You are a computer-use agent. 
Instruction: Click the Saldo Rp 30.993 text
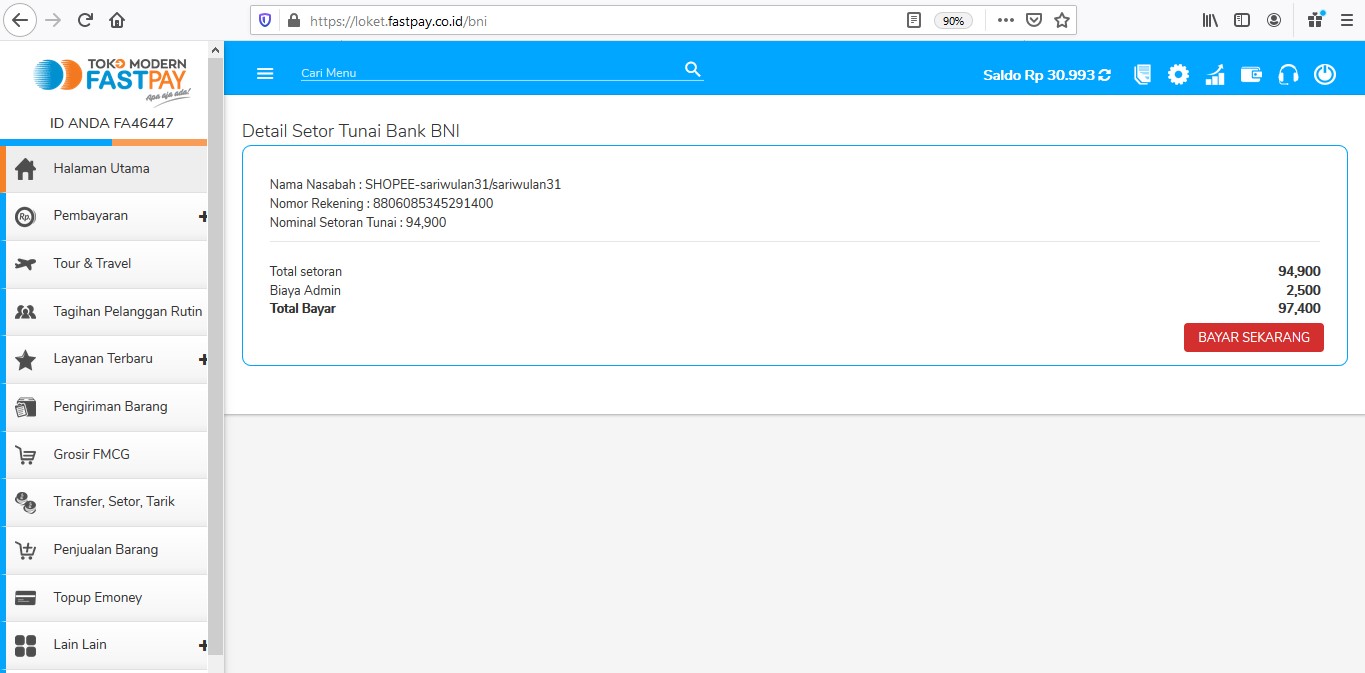(1039, 75)
